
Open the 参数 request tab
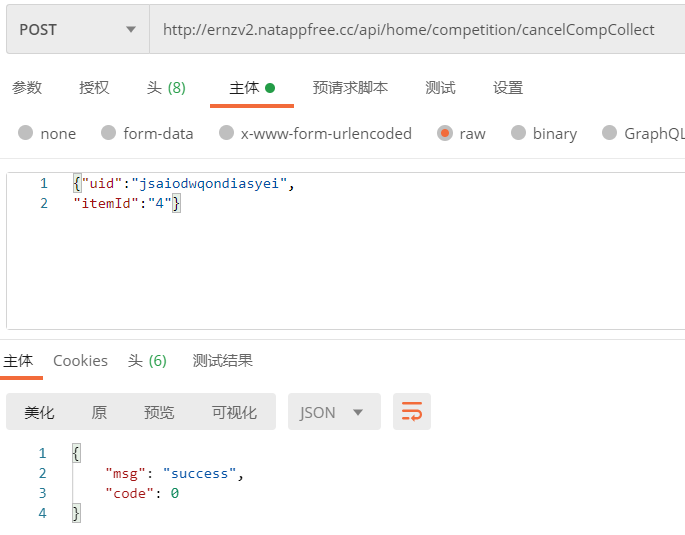tap(27, 87)
